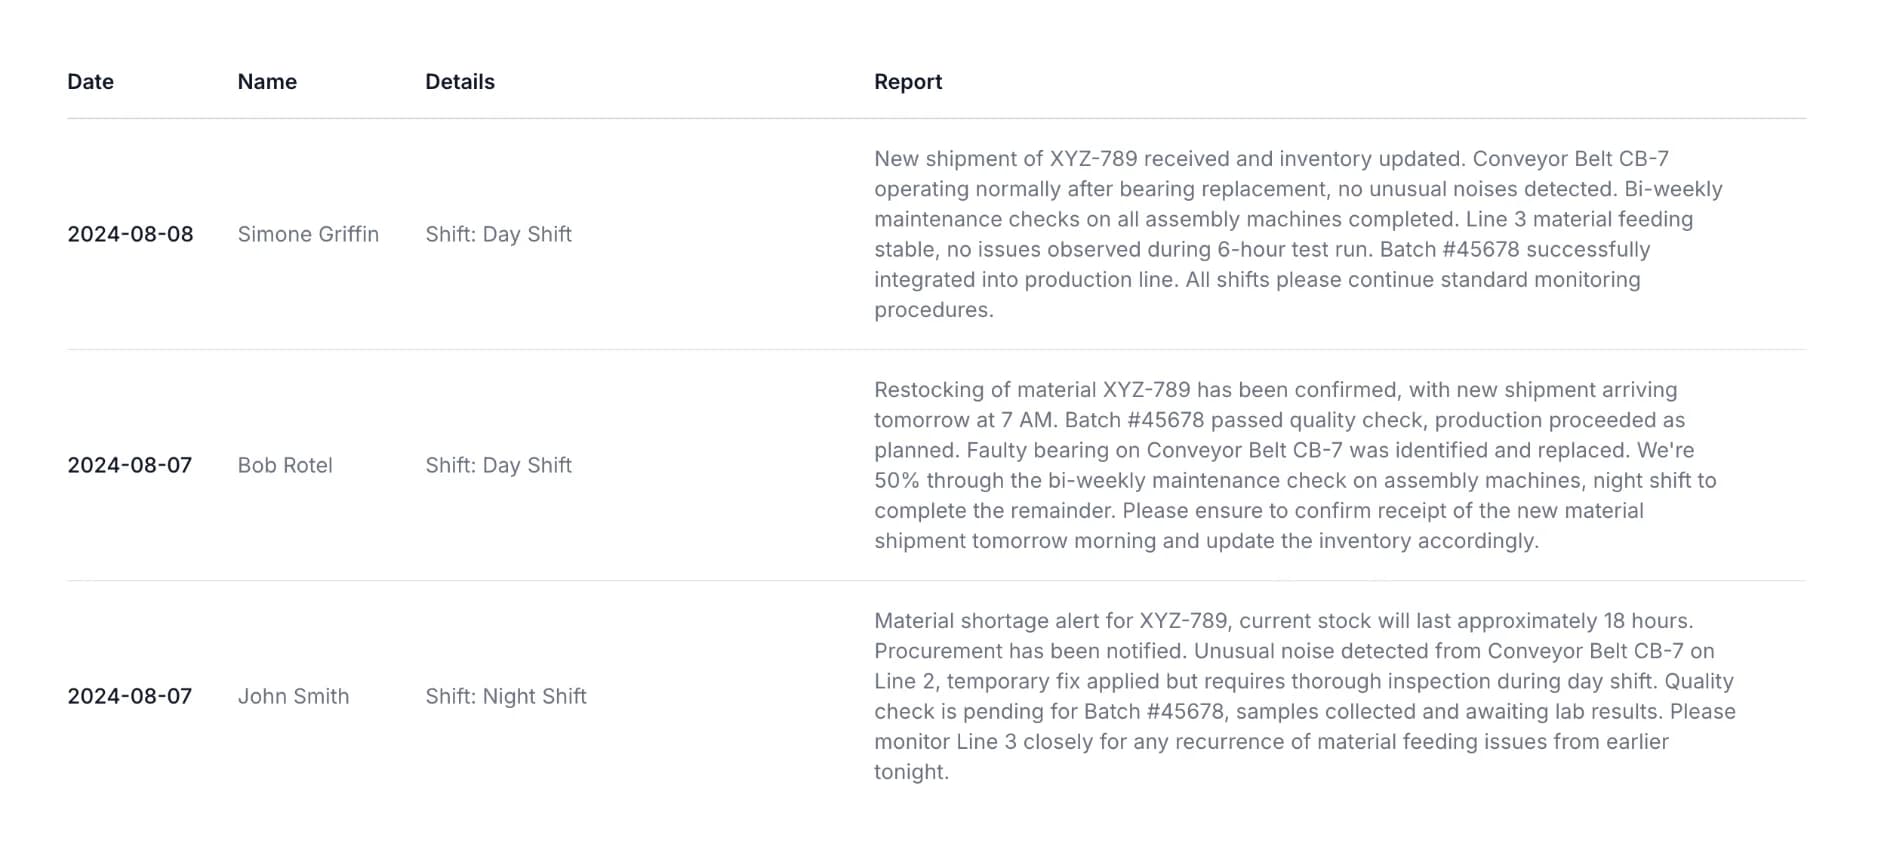Image resolution: width=1881 pixels, height=856 pixels.
Task: Click the Shift: Night Shift cell
Action: coord(505,696)
